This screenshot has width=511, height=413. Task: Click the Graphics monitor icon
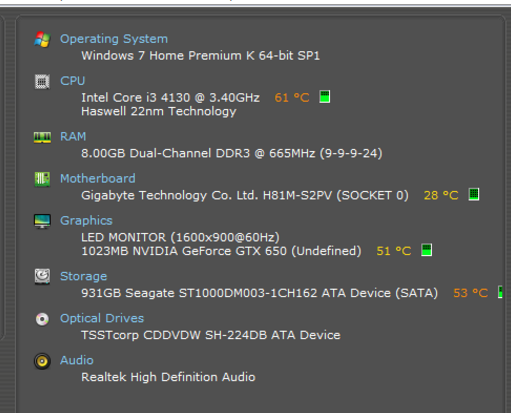pos(42,221)
